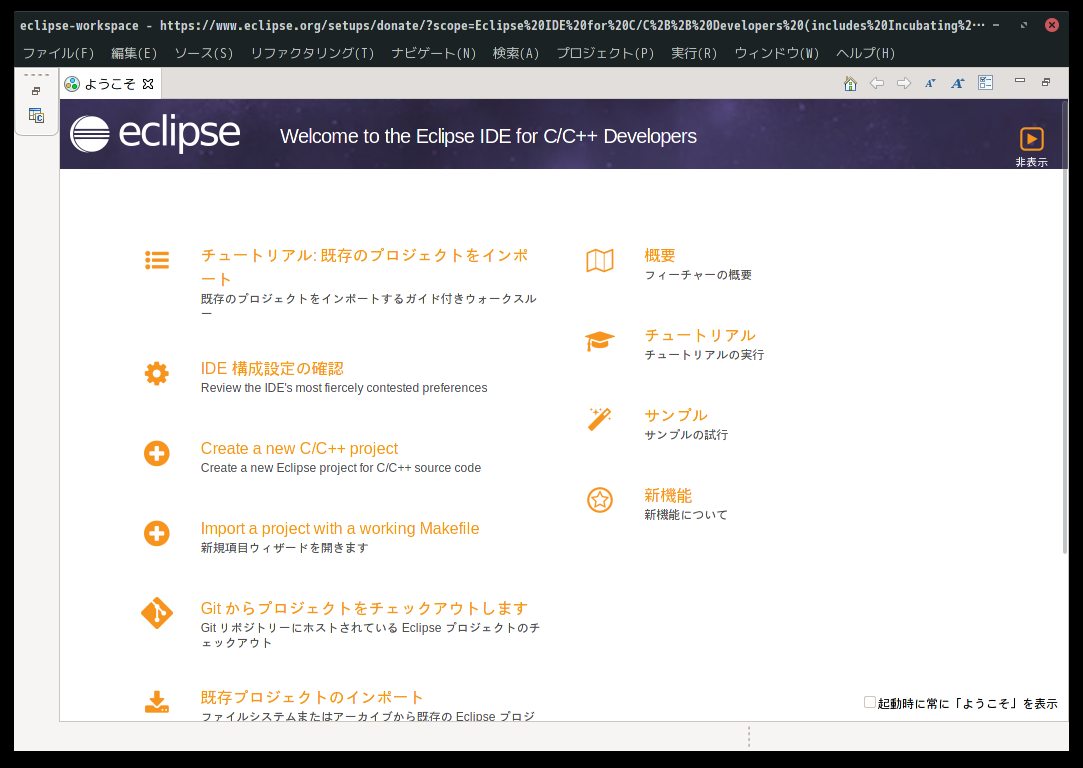Open the 新機能 link
Screen dimensions: 1083x768
668,496
